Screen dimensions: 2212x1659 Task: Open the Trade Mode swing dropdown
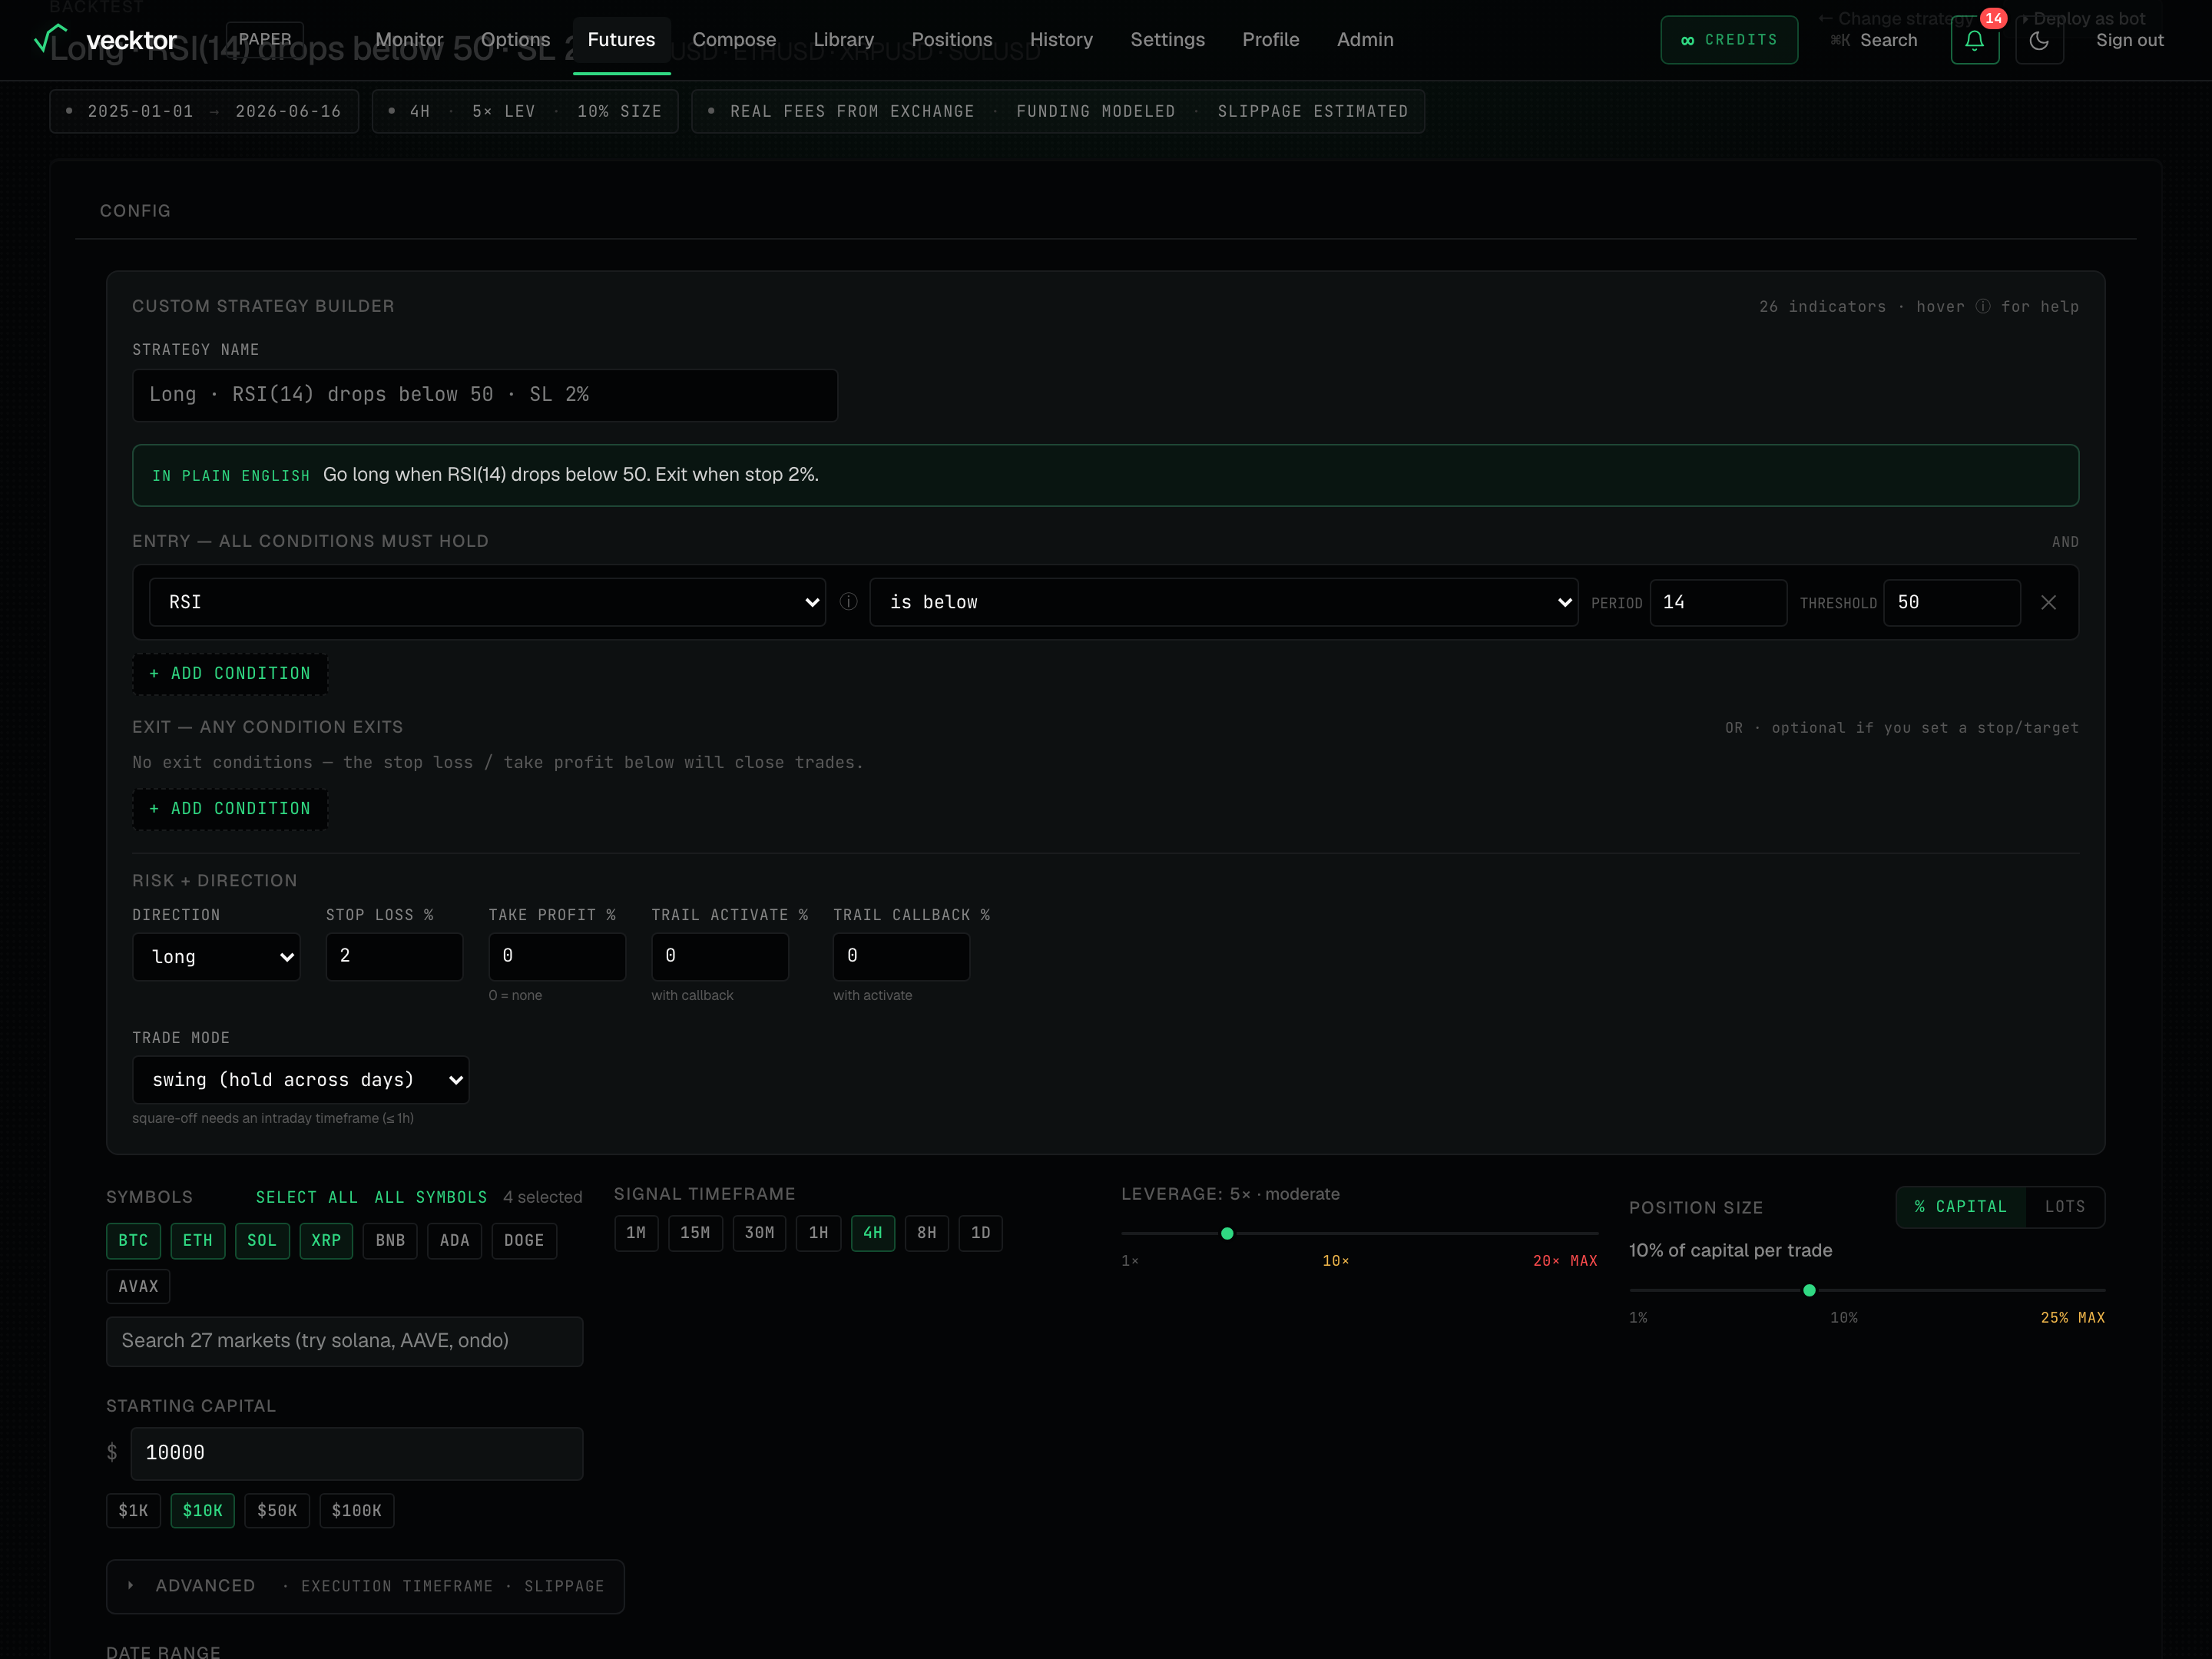coord(300,1079)
